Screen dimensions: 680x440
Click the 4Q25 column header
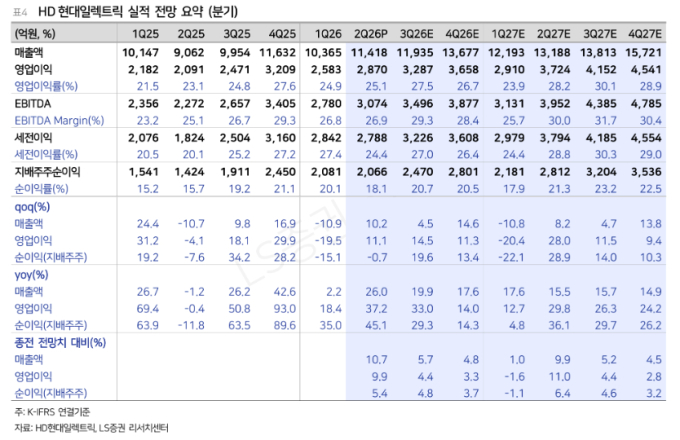(x=283, y=34)
